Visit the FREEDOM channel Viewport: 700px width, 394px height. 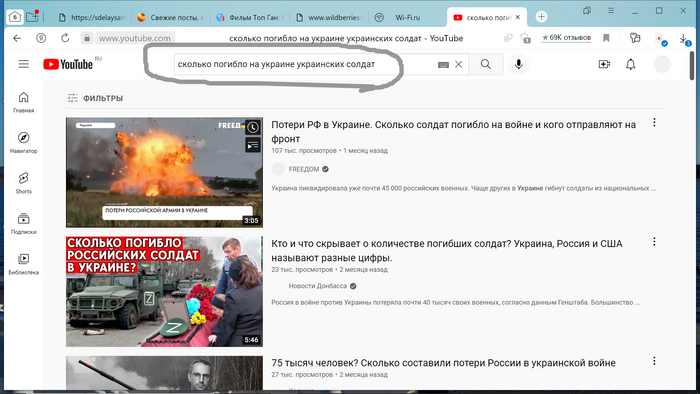tap(304, 169)
